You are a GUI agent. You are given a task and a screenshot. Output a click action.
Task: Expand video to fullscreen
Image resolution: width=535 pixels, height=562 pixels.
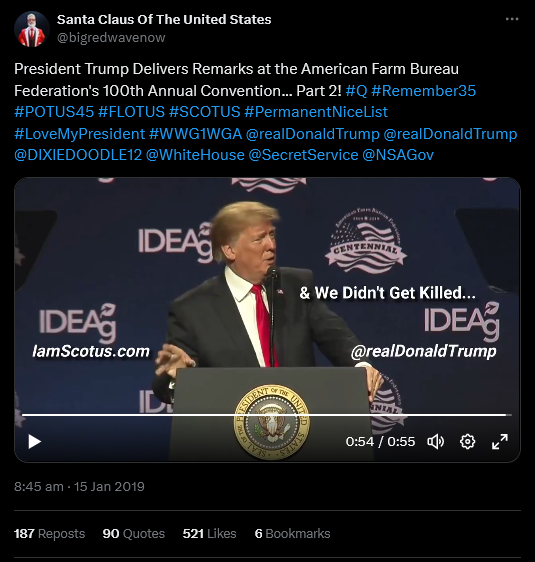pos(500,442)
